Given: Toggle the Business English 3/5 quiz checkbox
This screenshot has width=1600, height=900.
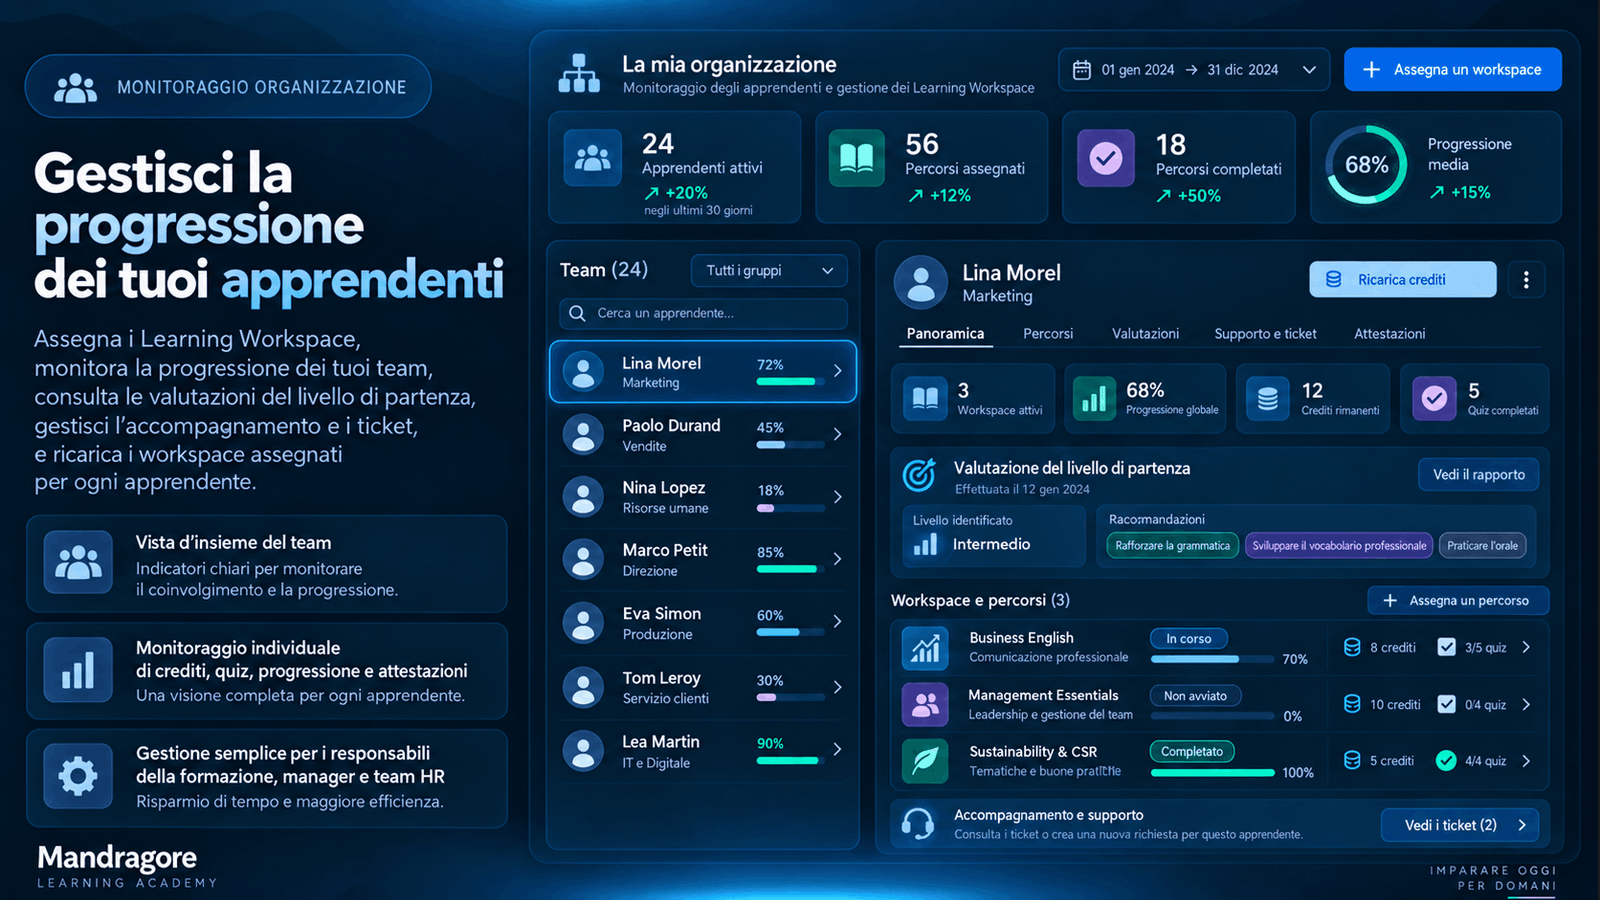Looking at the screenshot, I should [x=1446, y=647].
